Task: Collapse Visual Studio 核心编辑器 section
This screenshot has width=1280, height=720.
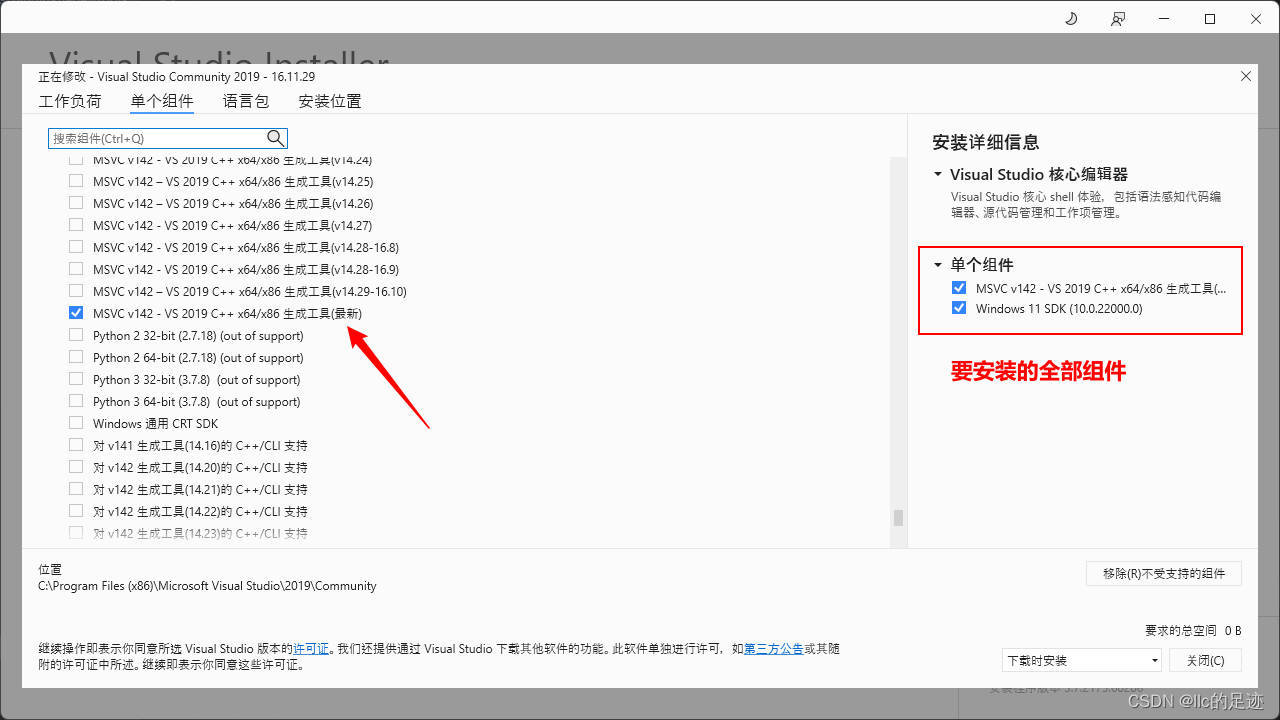Action: tap(938, 174)
